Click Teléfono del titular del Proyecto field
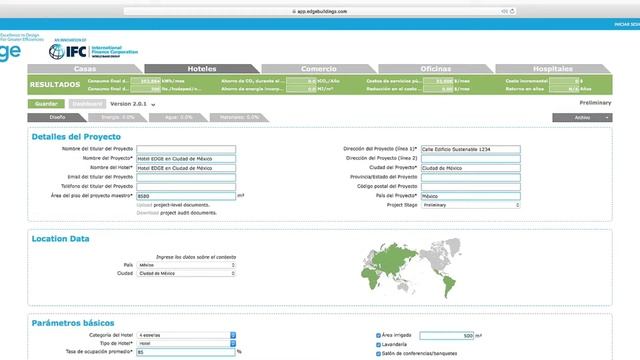Viewport: 640px width, 360px height. (x=186, y=187)
